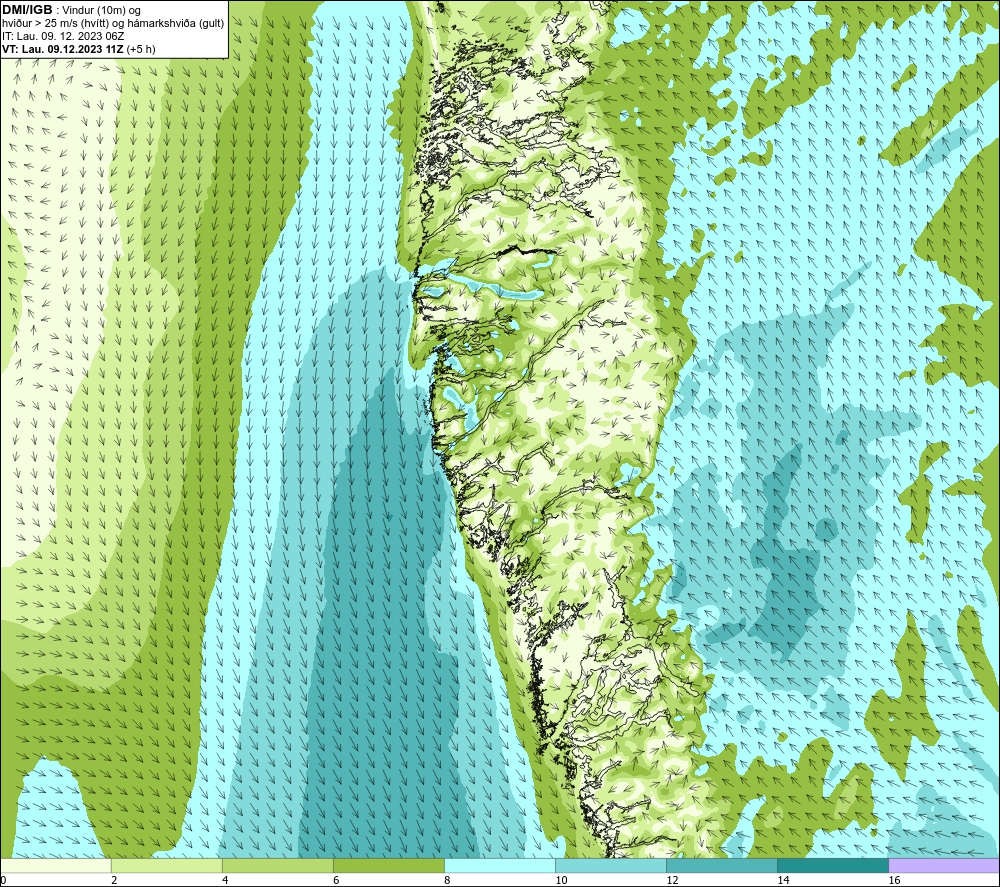This screenshot has height=887, width=1000.
Task: Click the 'IT: Lau. 09. 12. 2023 06Z' line
Action: tap(63, 36)
